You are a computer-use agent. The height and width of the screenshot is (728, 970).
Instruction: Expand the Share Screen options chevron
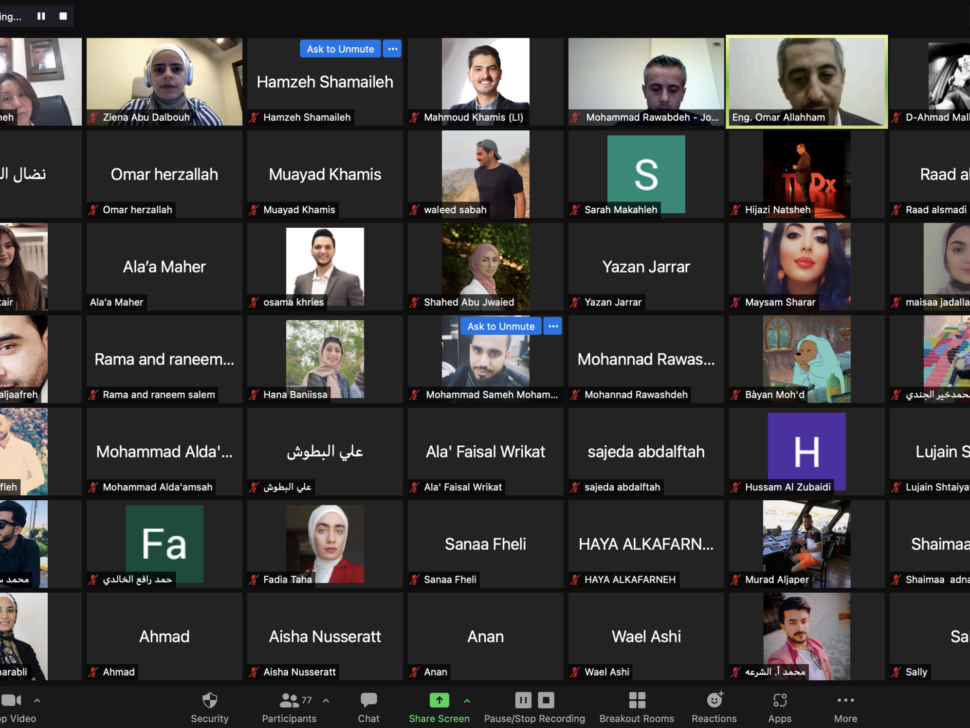tap(467, 701)
